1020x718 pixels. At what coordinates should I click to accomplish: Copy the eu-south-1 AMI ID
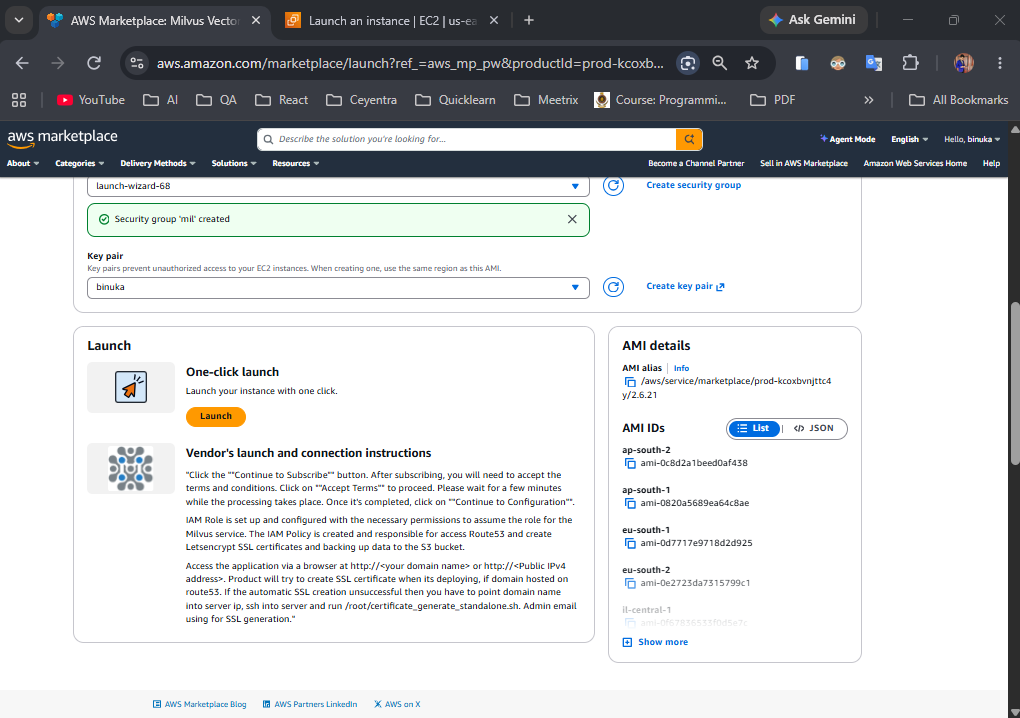click(629, 543)
